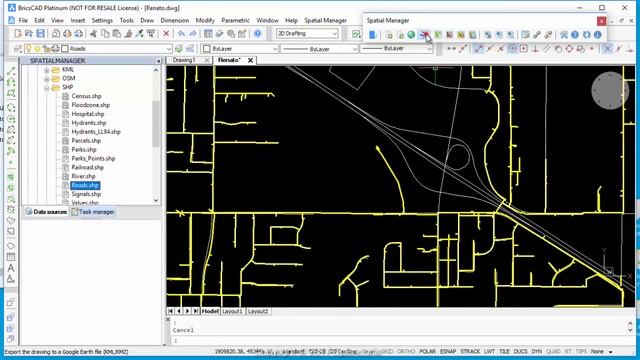Switch to the Data sources tab
Screen dimensions: 640x360
(x=46, y=212)
